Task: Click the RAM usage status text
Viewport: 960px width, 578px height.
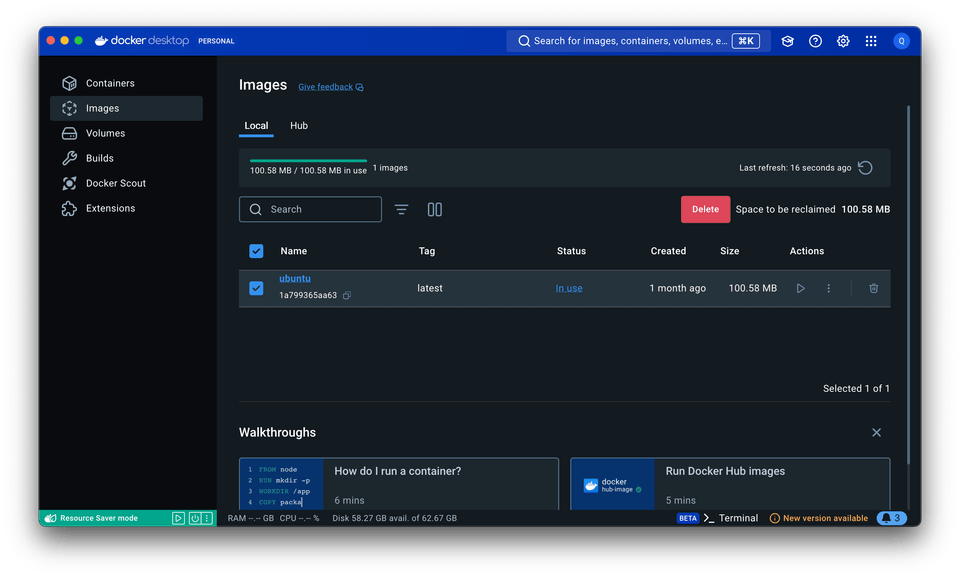Action: pos(250,518)
